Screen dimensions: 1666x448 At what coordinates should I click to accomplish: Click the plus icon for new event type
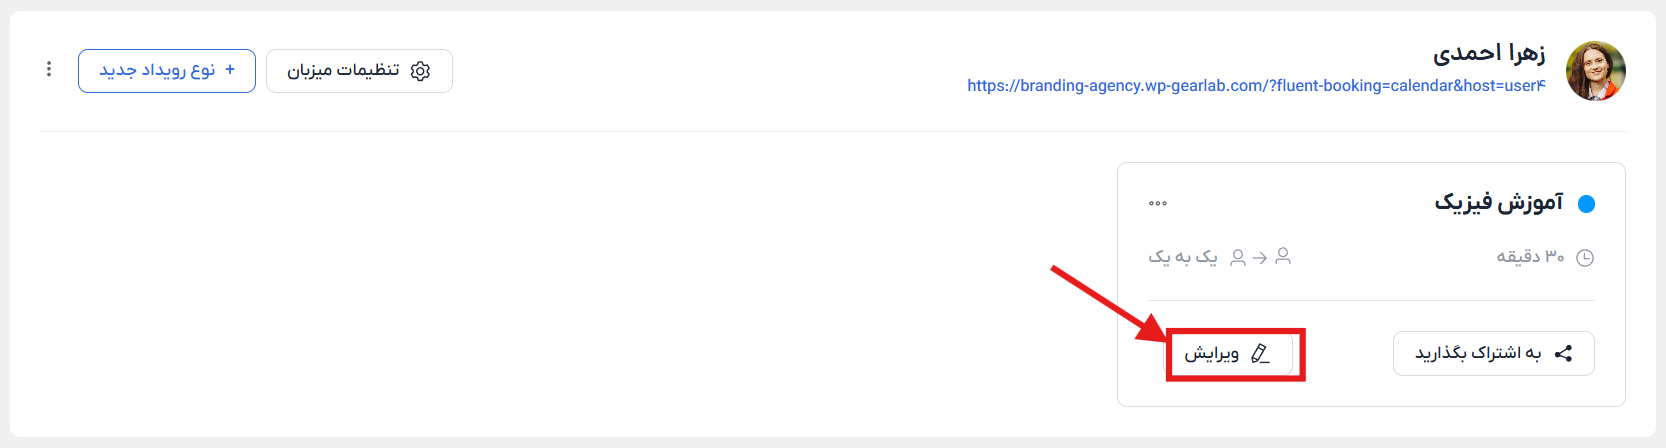pyautogui.click(x=230, y=69)
